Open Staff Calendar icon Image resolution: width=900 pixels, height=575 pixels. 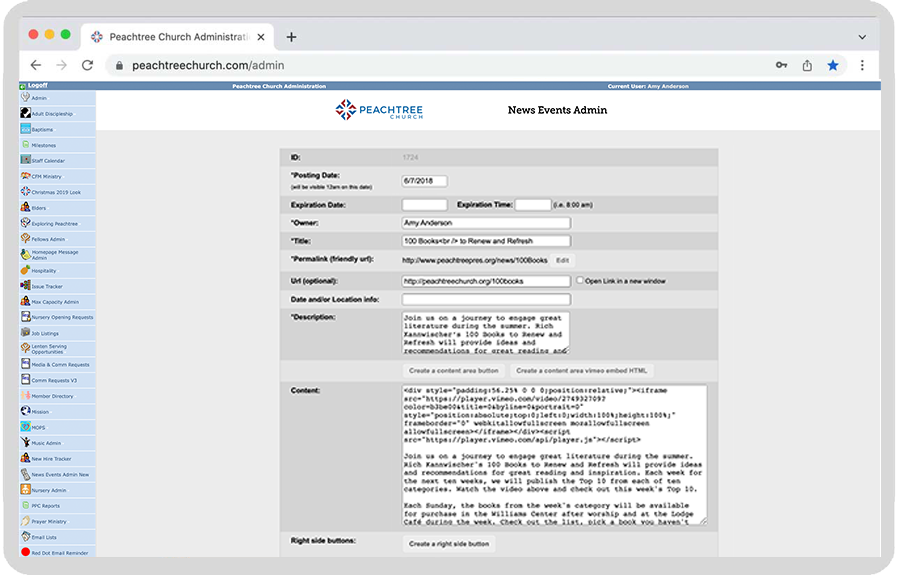click(25, 160)
